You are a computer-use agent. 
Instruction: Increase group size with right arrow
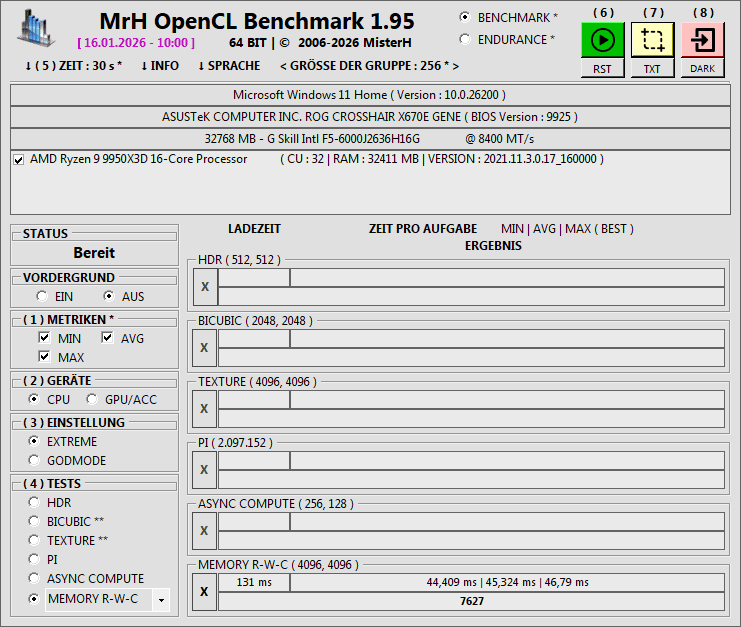click(456, 66)
